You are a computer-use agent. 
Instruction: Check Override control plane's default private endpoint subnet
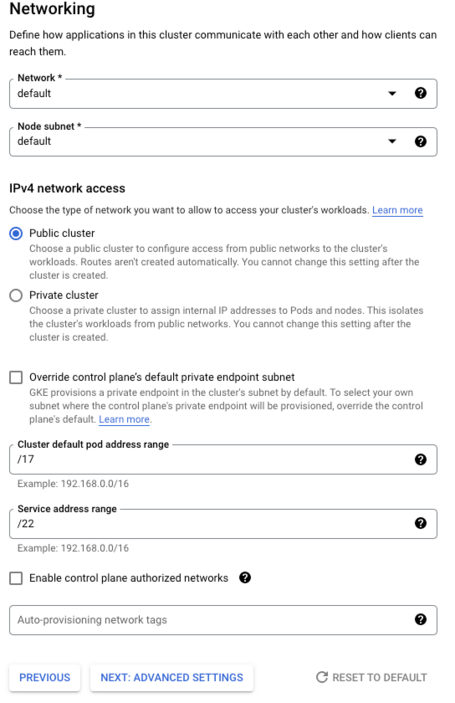click(x=16, y=378)
